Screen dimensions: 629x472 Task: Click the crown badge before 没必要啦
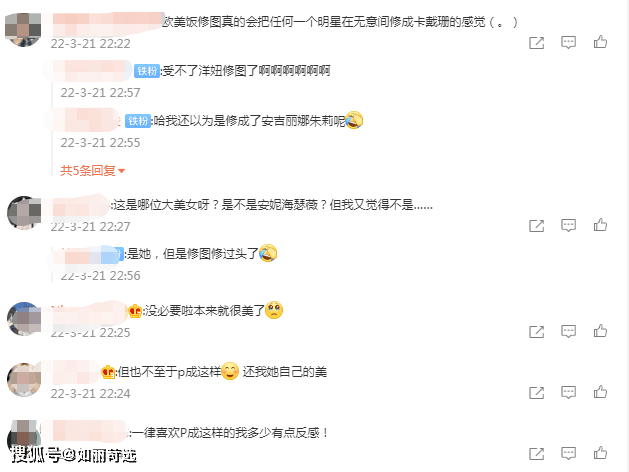coord(135,311)
